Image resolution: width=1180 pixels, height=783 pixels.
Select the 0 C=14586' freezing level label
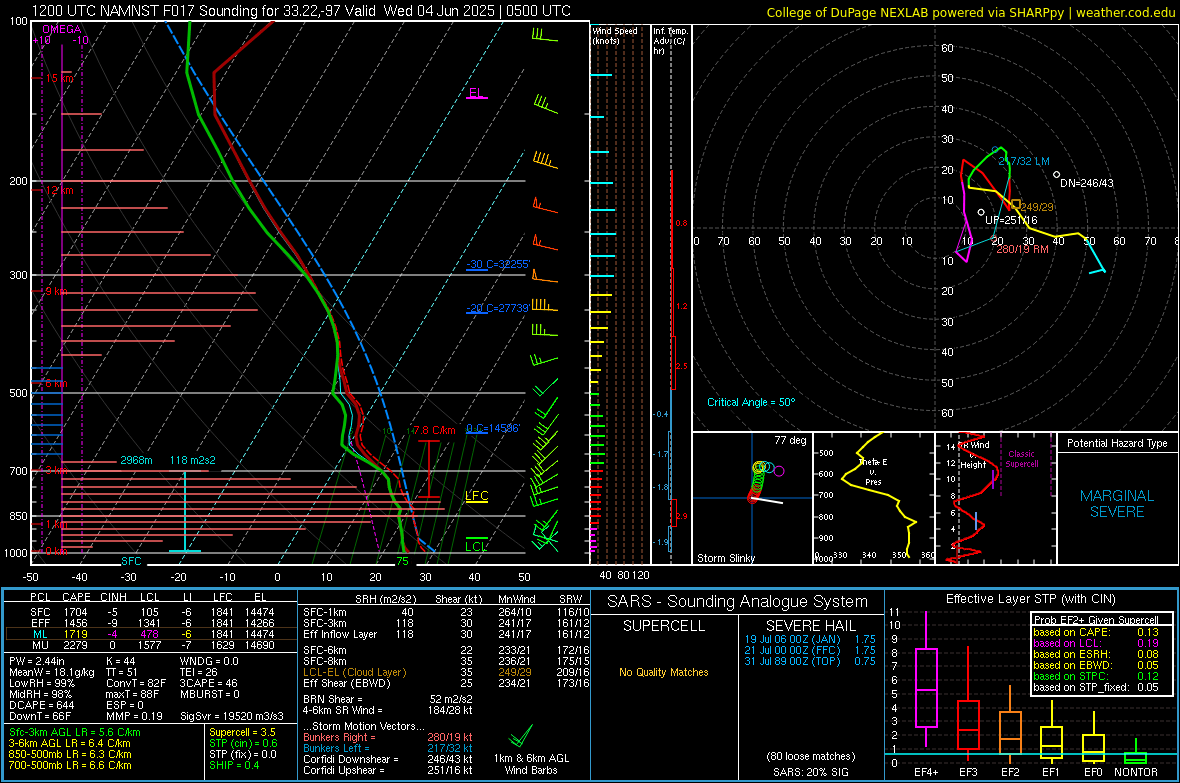point(493,428)
